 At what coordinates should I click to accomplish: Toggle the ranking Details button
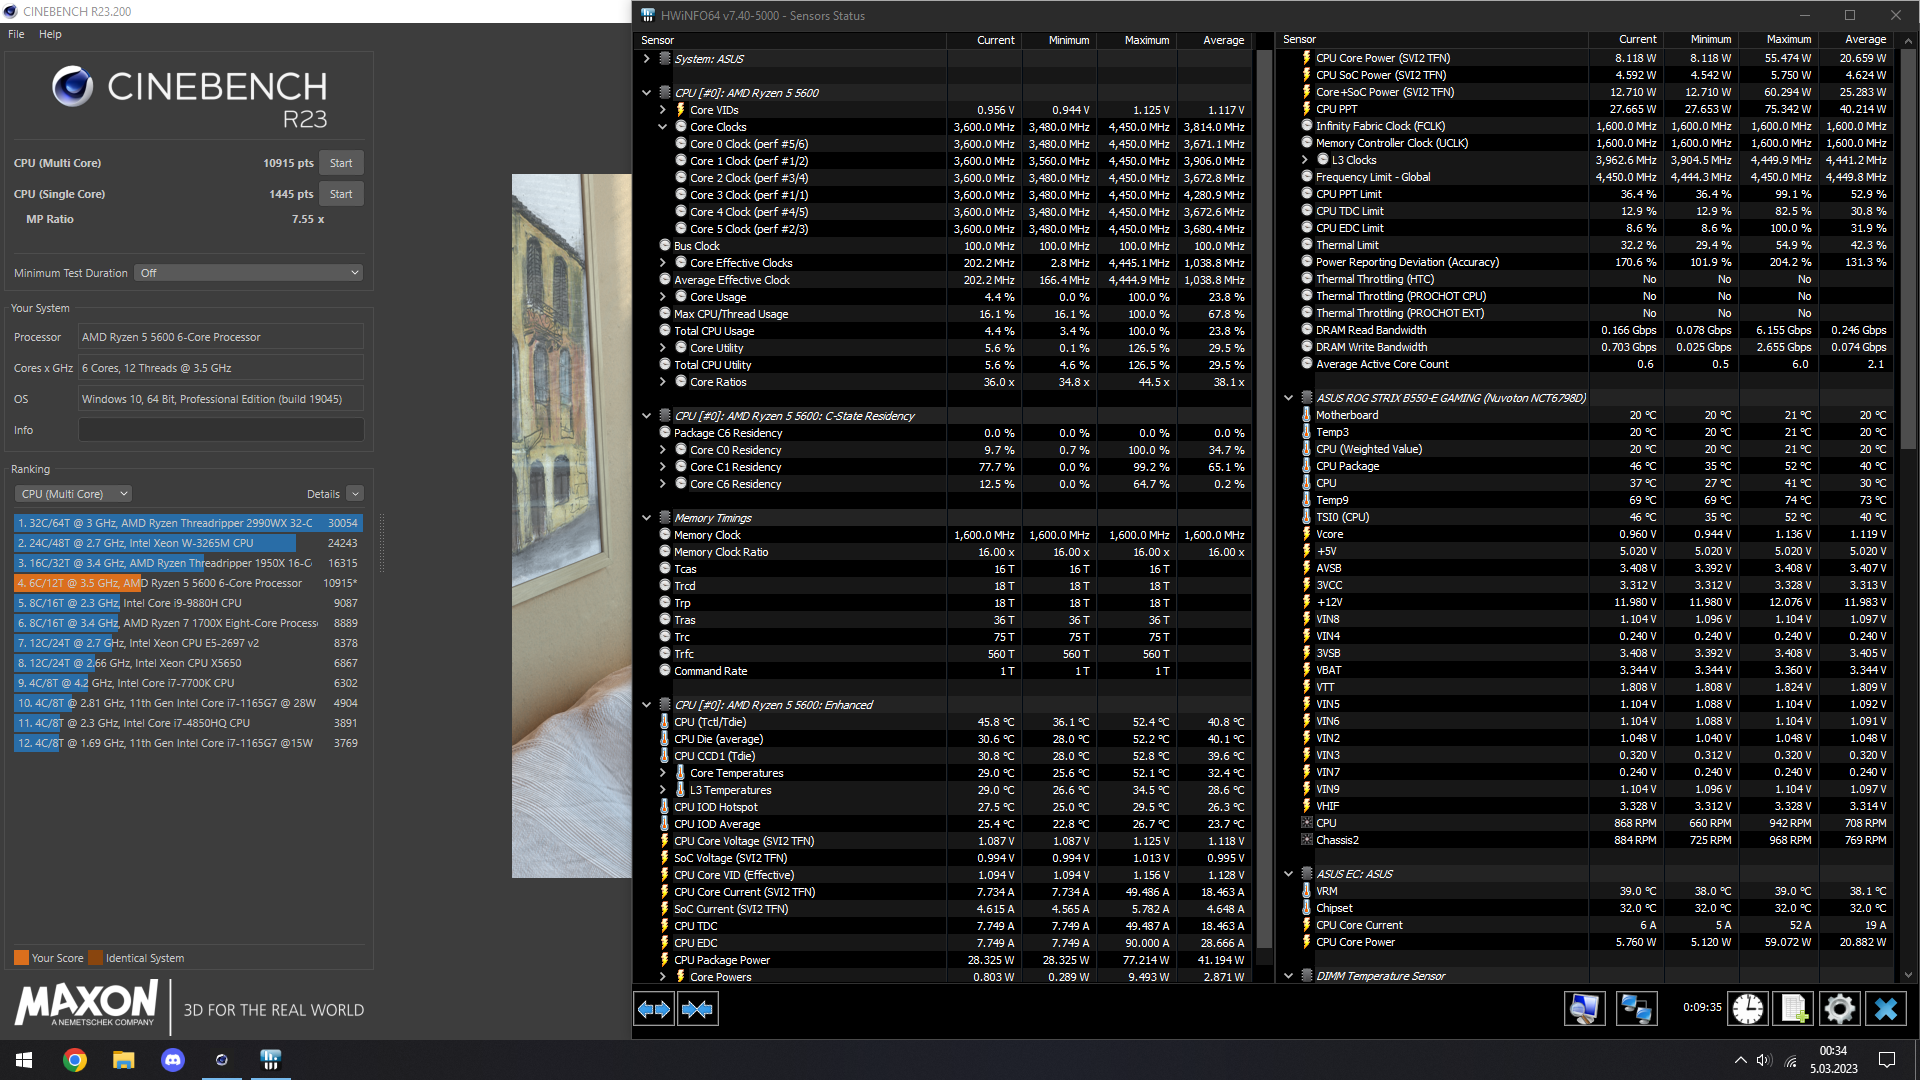354,494
